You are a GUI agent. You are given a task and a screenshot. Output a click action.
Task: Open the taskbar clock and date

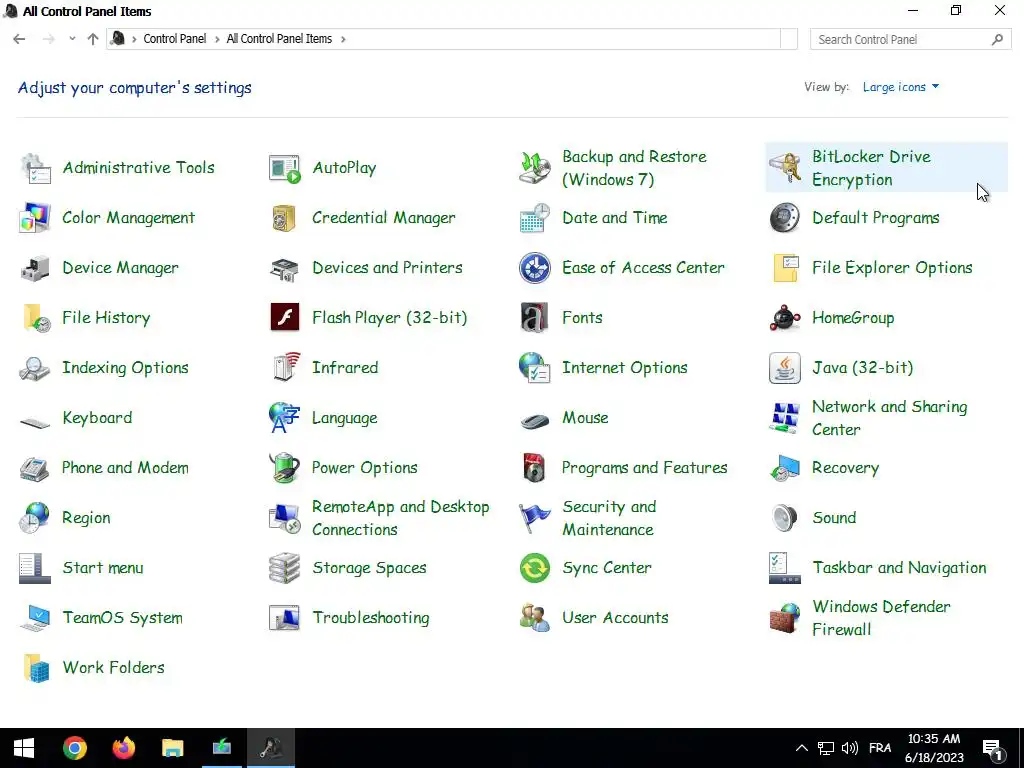click(x=934, y=748)
